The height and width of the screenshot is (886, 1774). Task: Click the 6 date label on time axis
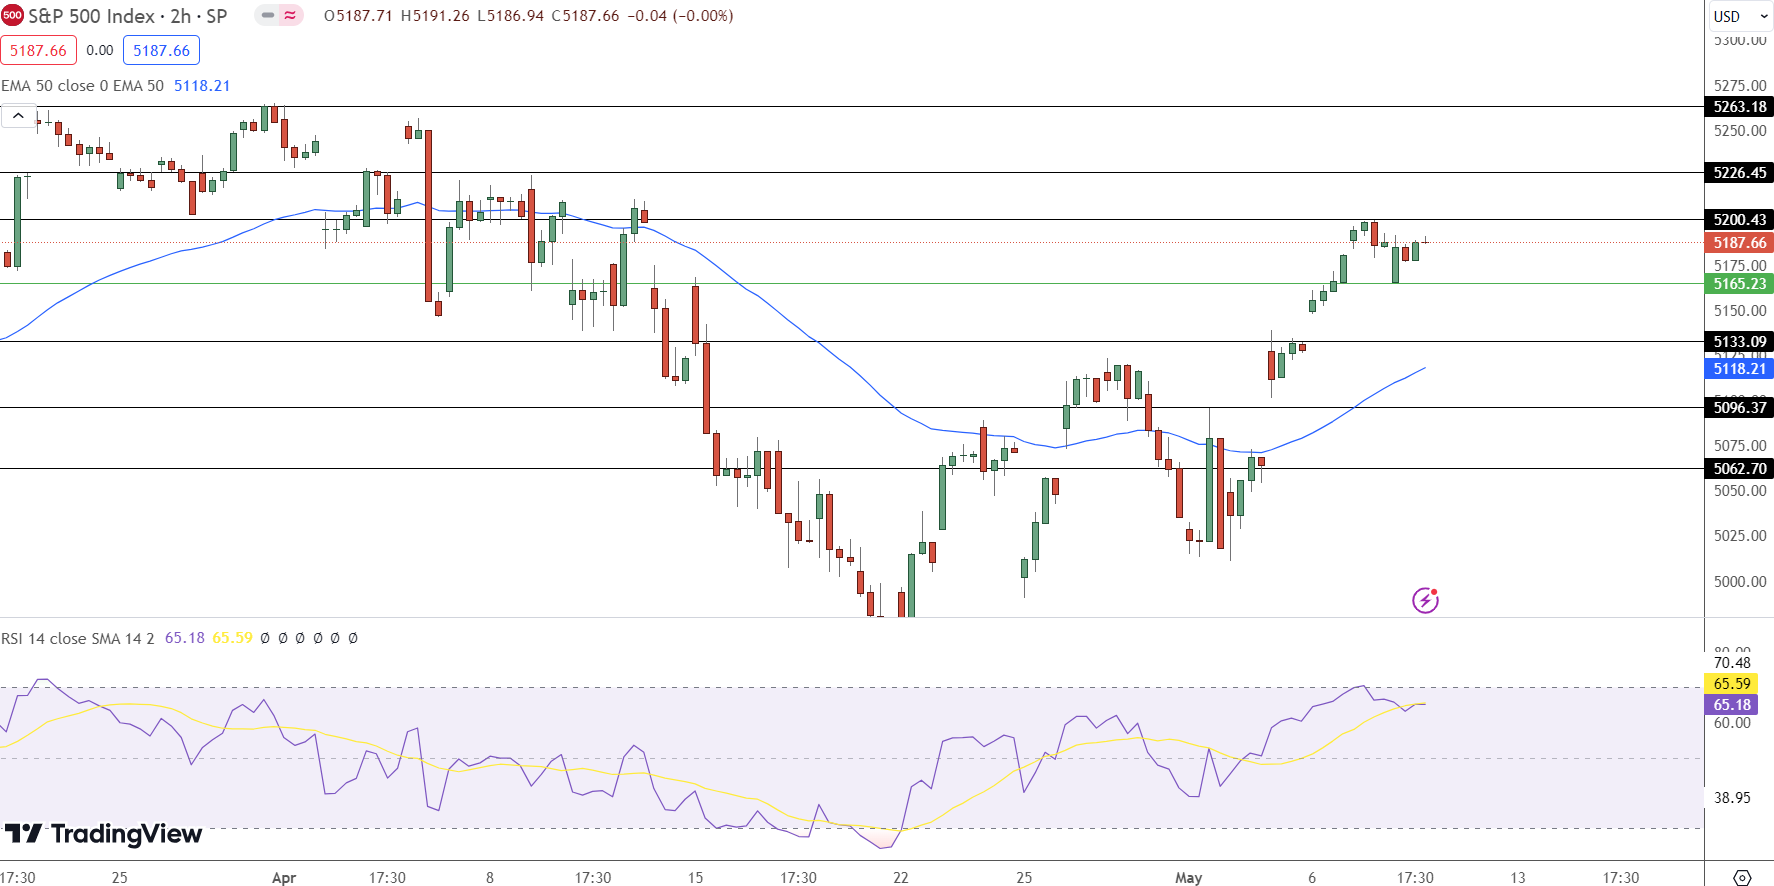pyautogui.click(x=1312, y=878)
